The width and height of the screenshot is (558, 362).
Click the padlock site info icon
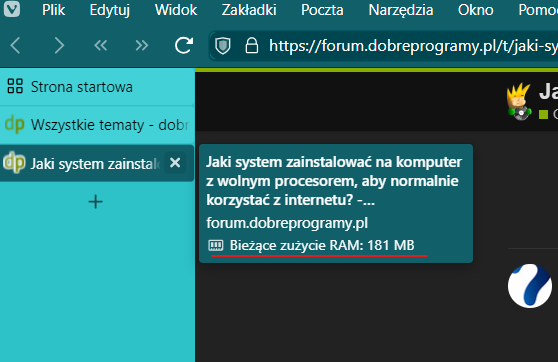pos(252,45)
